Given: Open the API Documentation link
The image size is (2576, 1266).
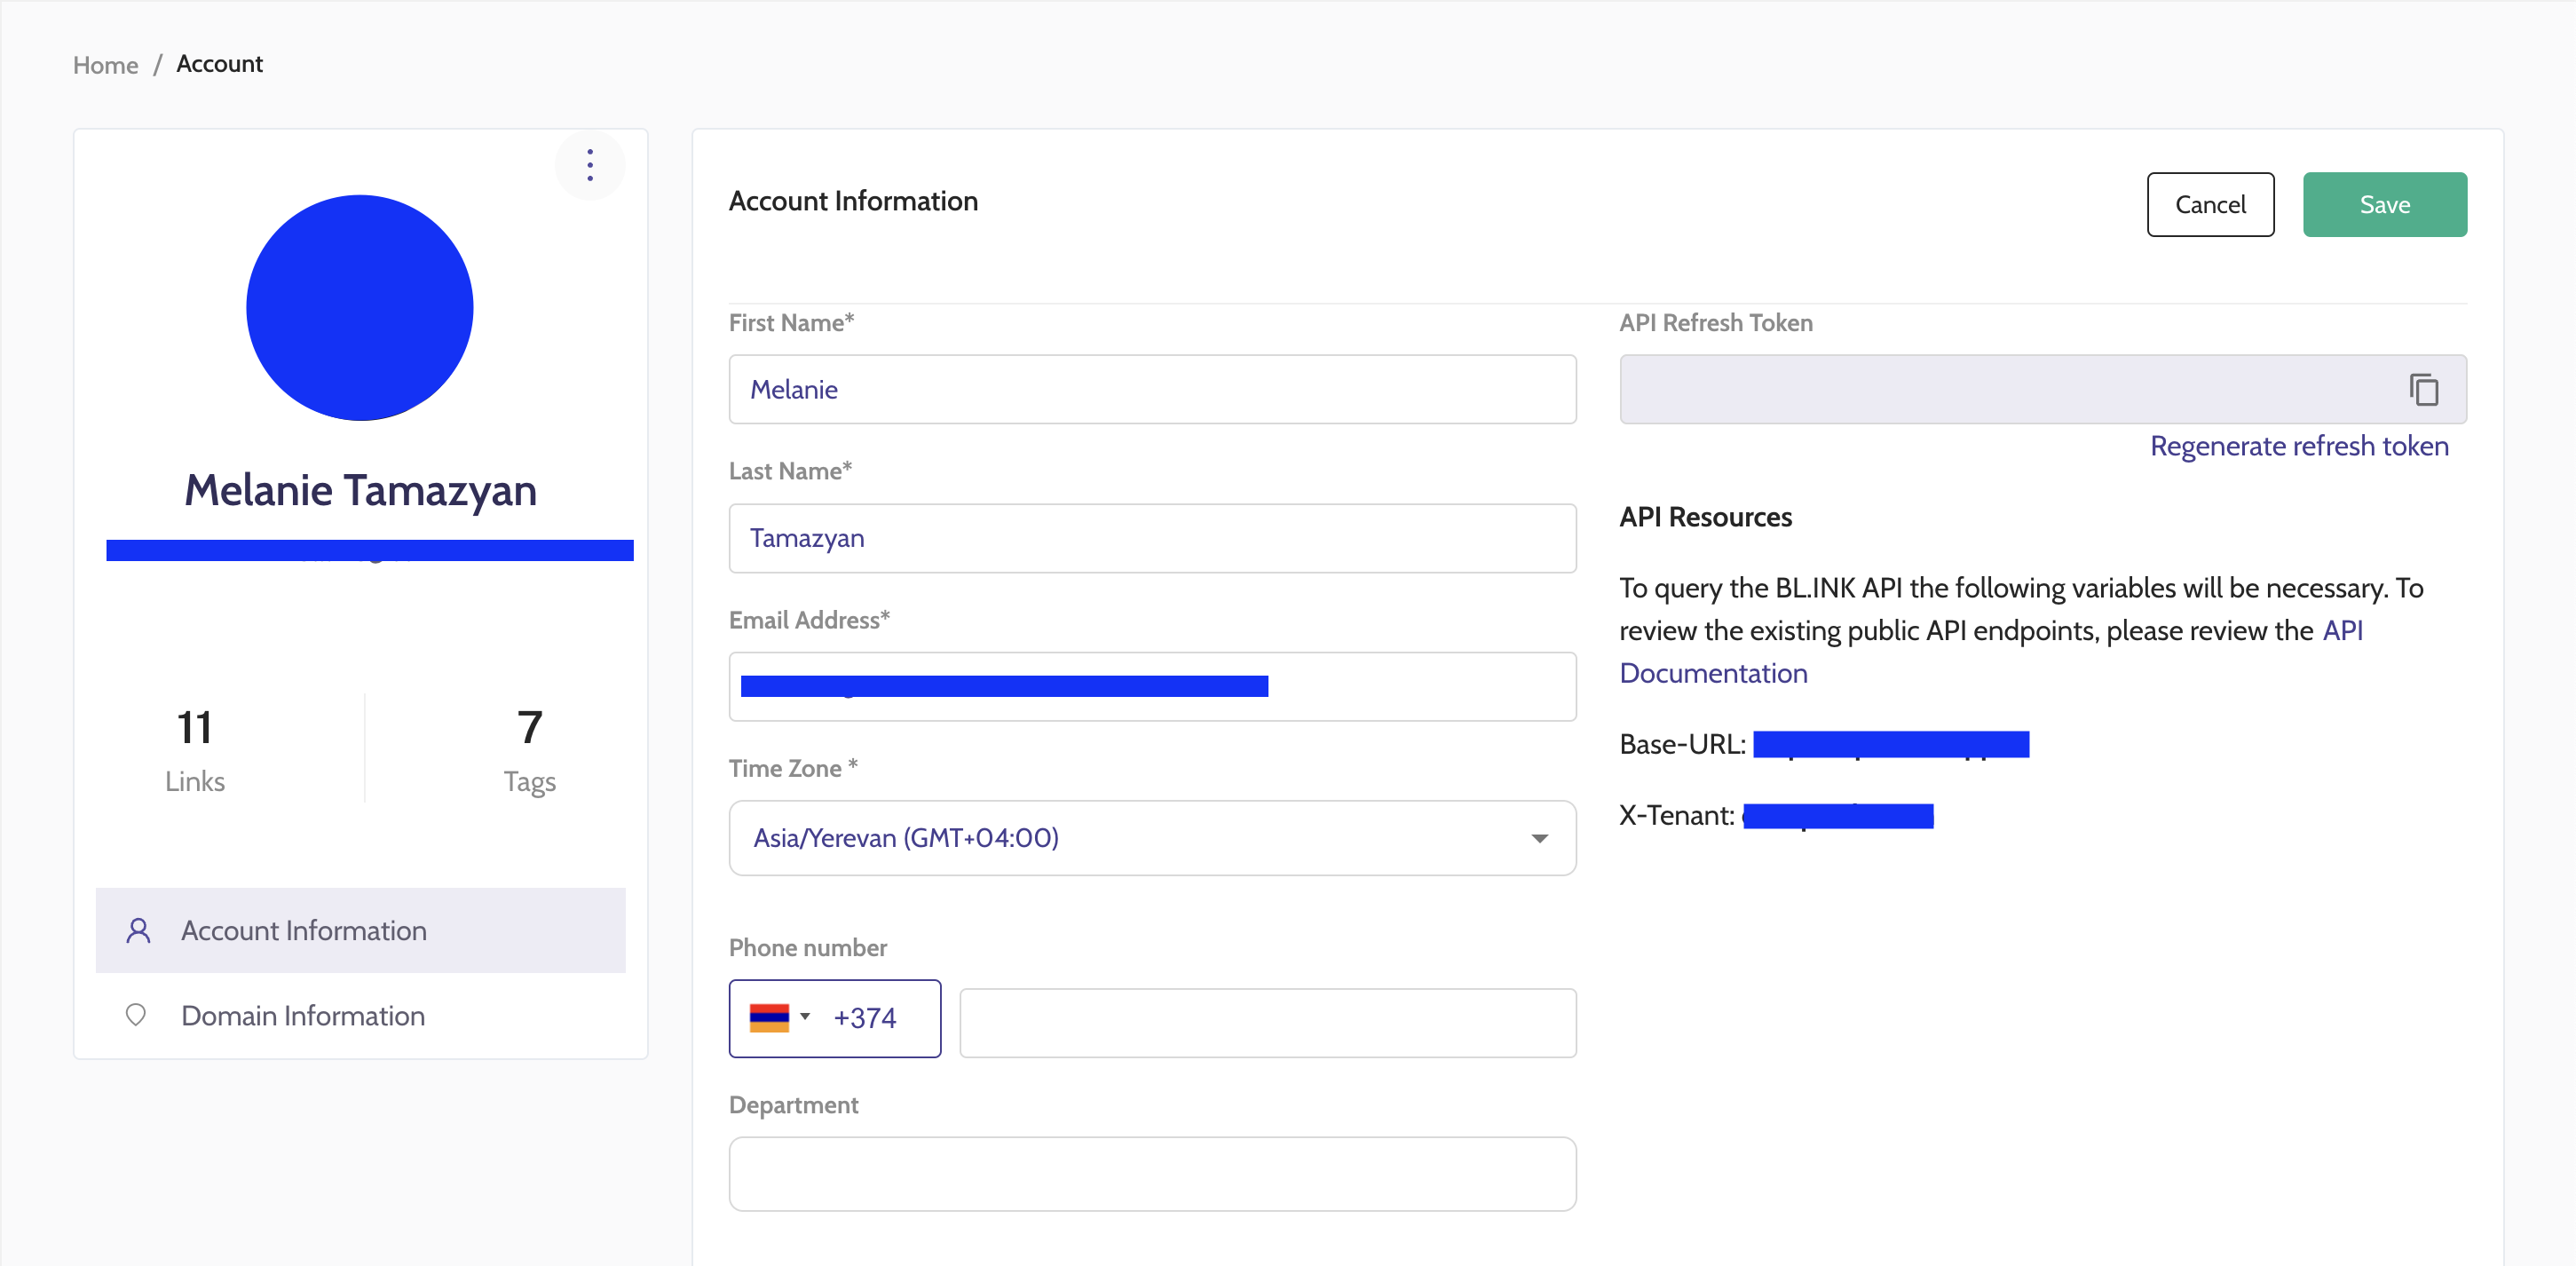Looking at the screenshot, I should (x=1713, y=673).
